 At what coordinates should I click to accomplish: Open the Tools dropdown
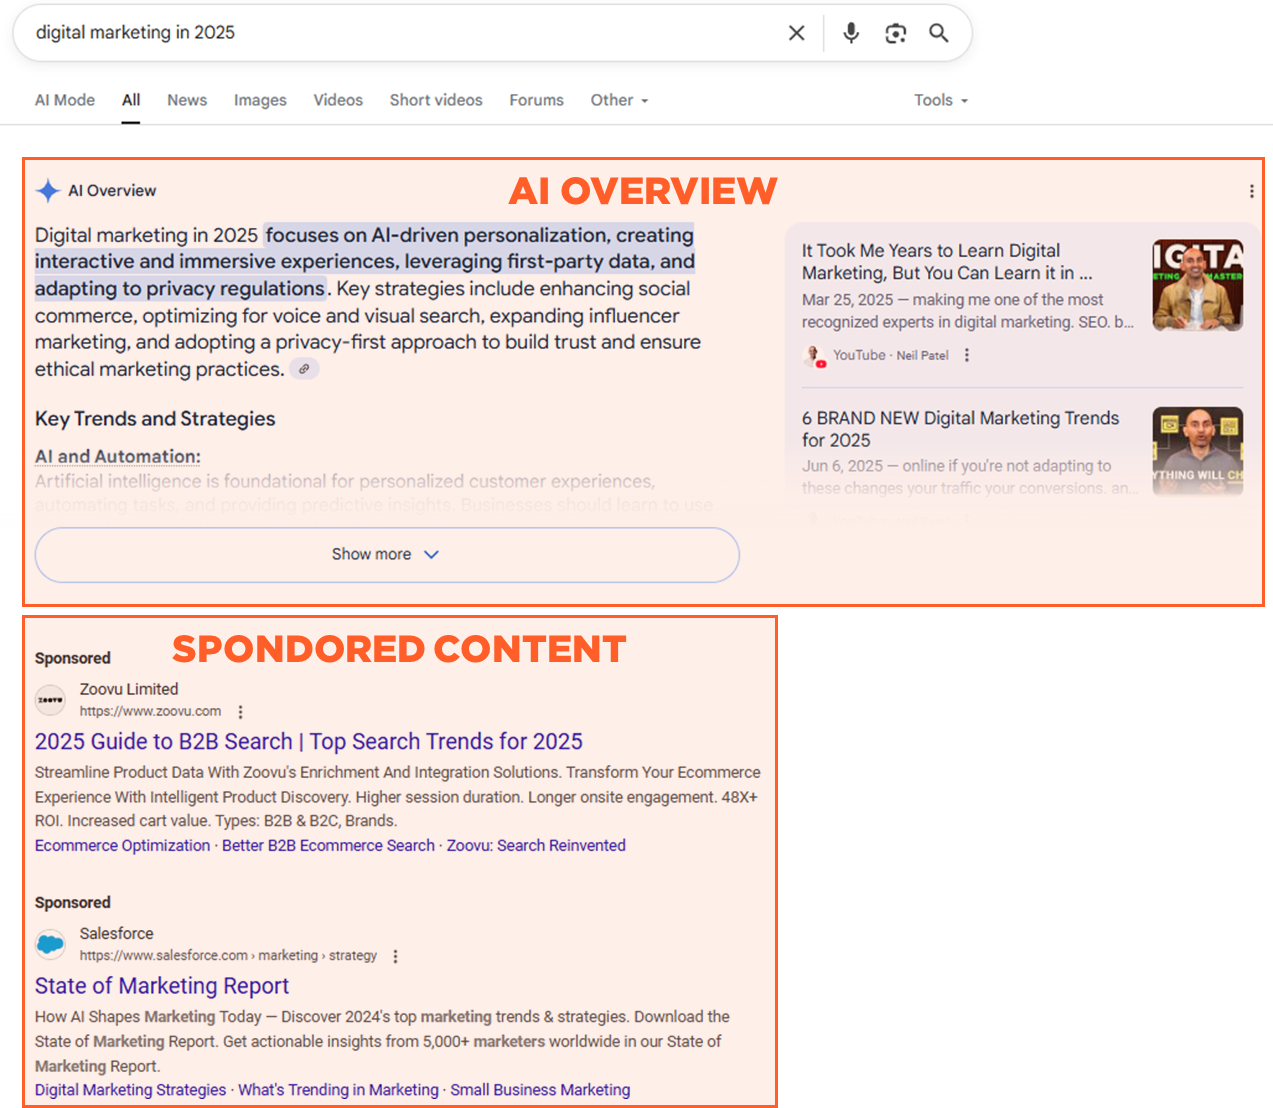[x=940, y=100]
